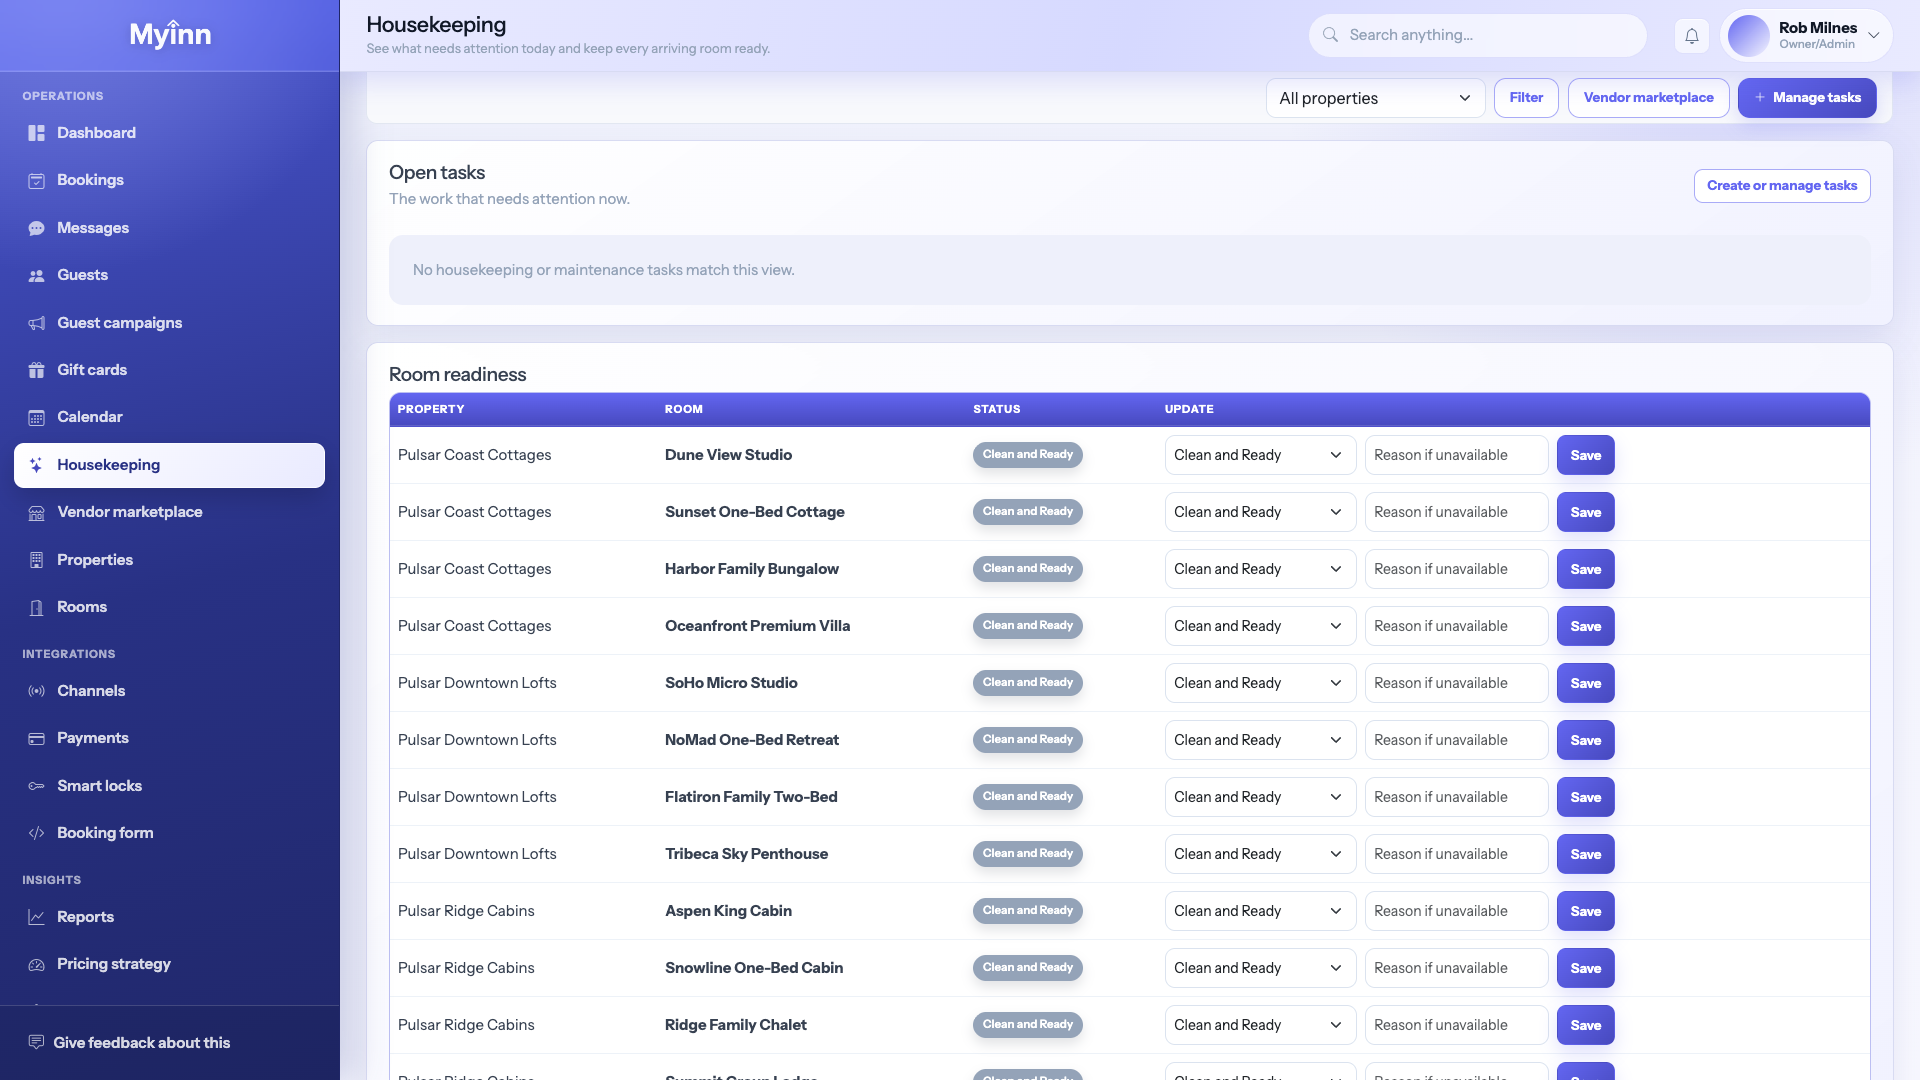Click the Properties building icon

click(x=37, y=560)
